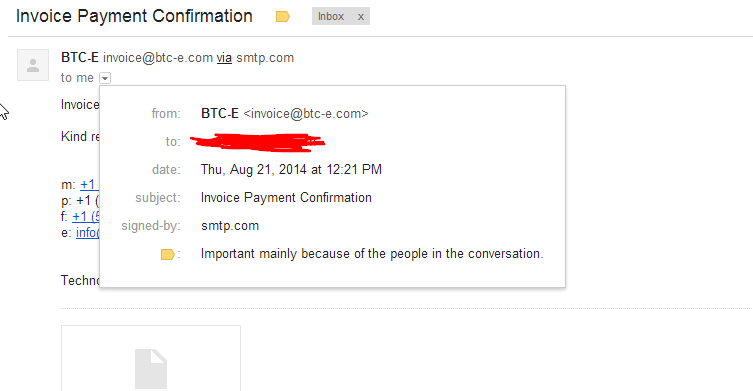Click the Invoice Payment Confirmation subject heading
This screenshot has height=391, width=753.
tap(134, 16)
